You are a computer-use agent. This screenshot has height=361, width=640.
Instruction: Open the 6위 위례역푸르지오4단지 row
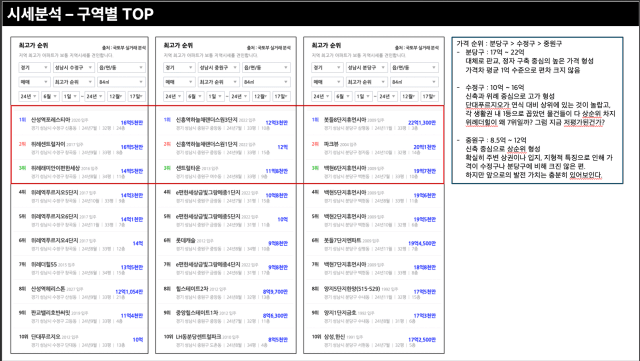80,244
